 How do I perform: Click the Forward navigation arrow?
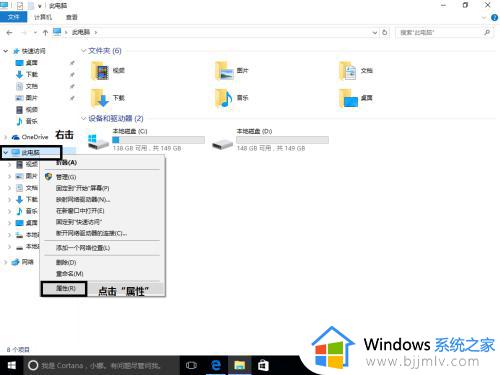point(24,33)
